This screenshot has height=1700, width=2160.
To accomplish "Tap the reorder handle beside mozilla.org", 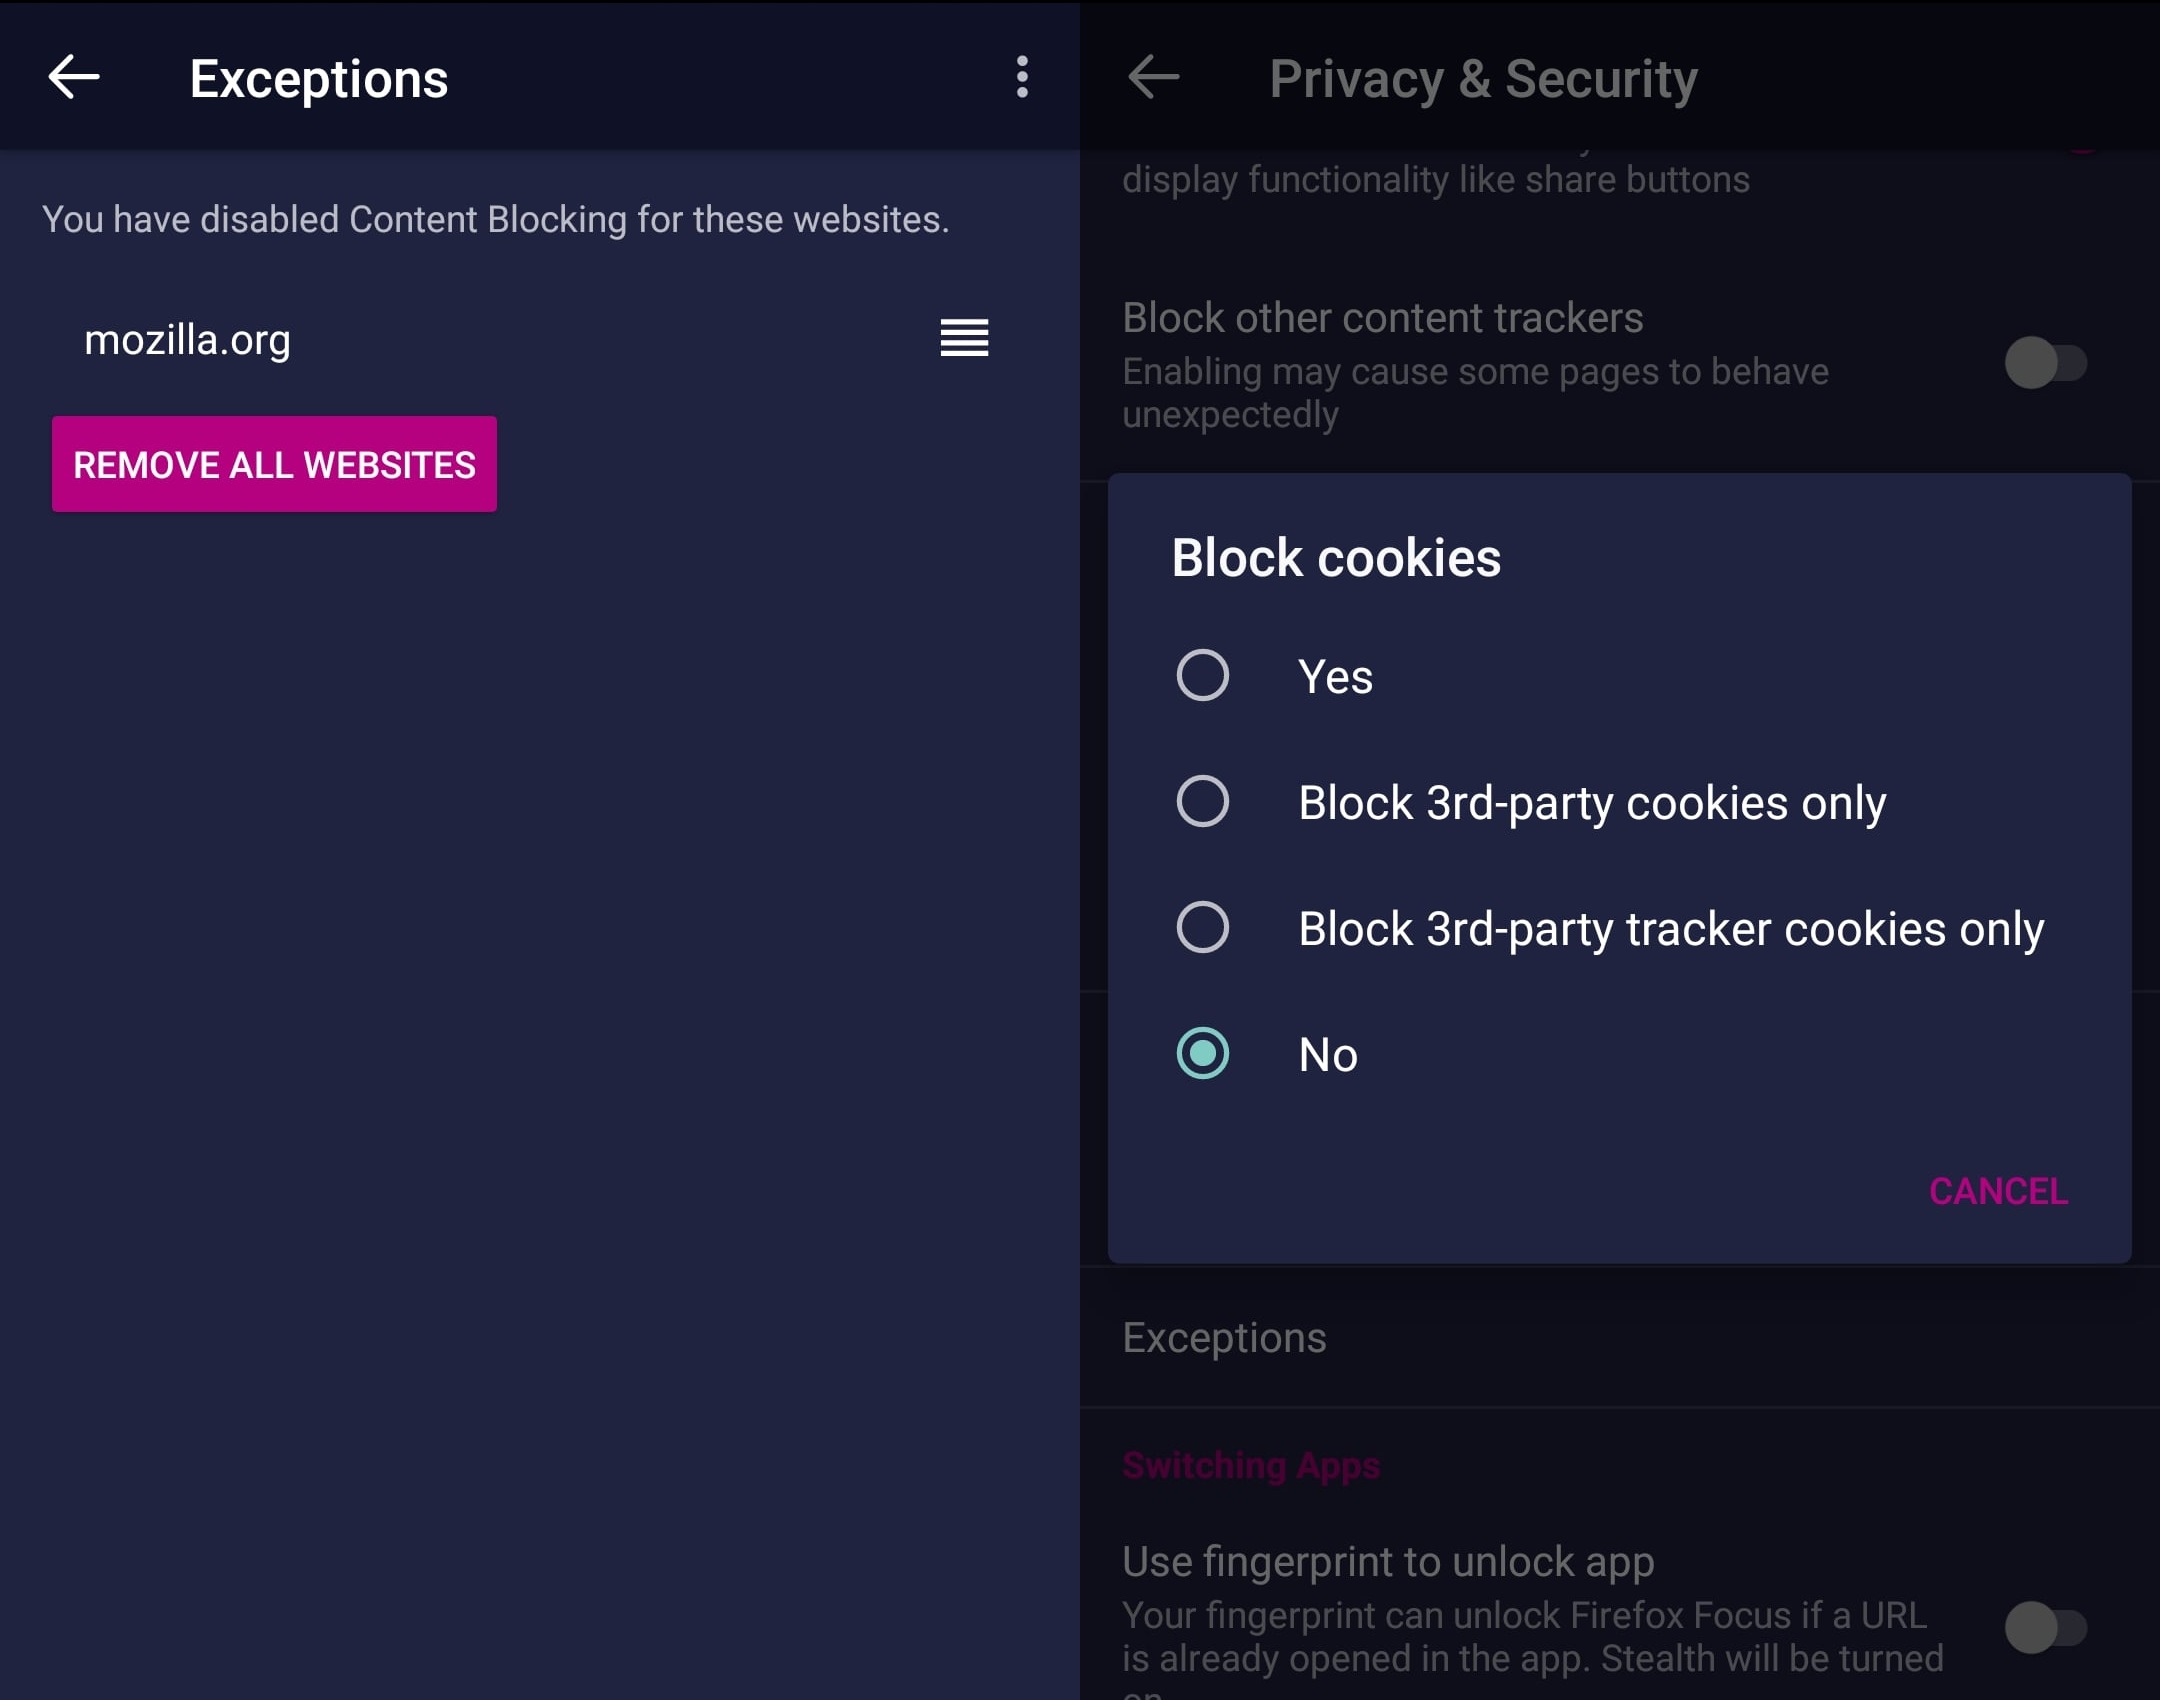I will click(964, 338).
